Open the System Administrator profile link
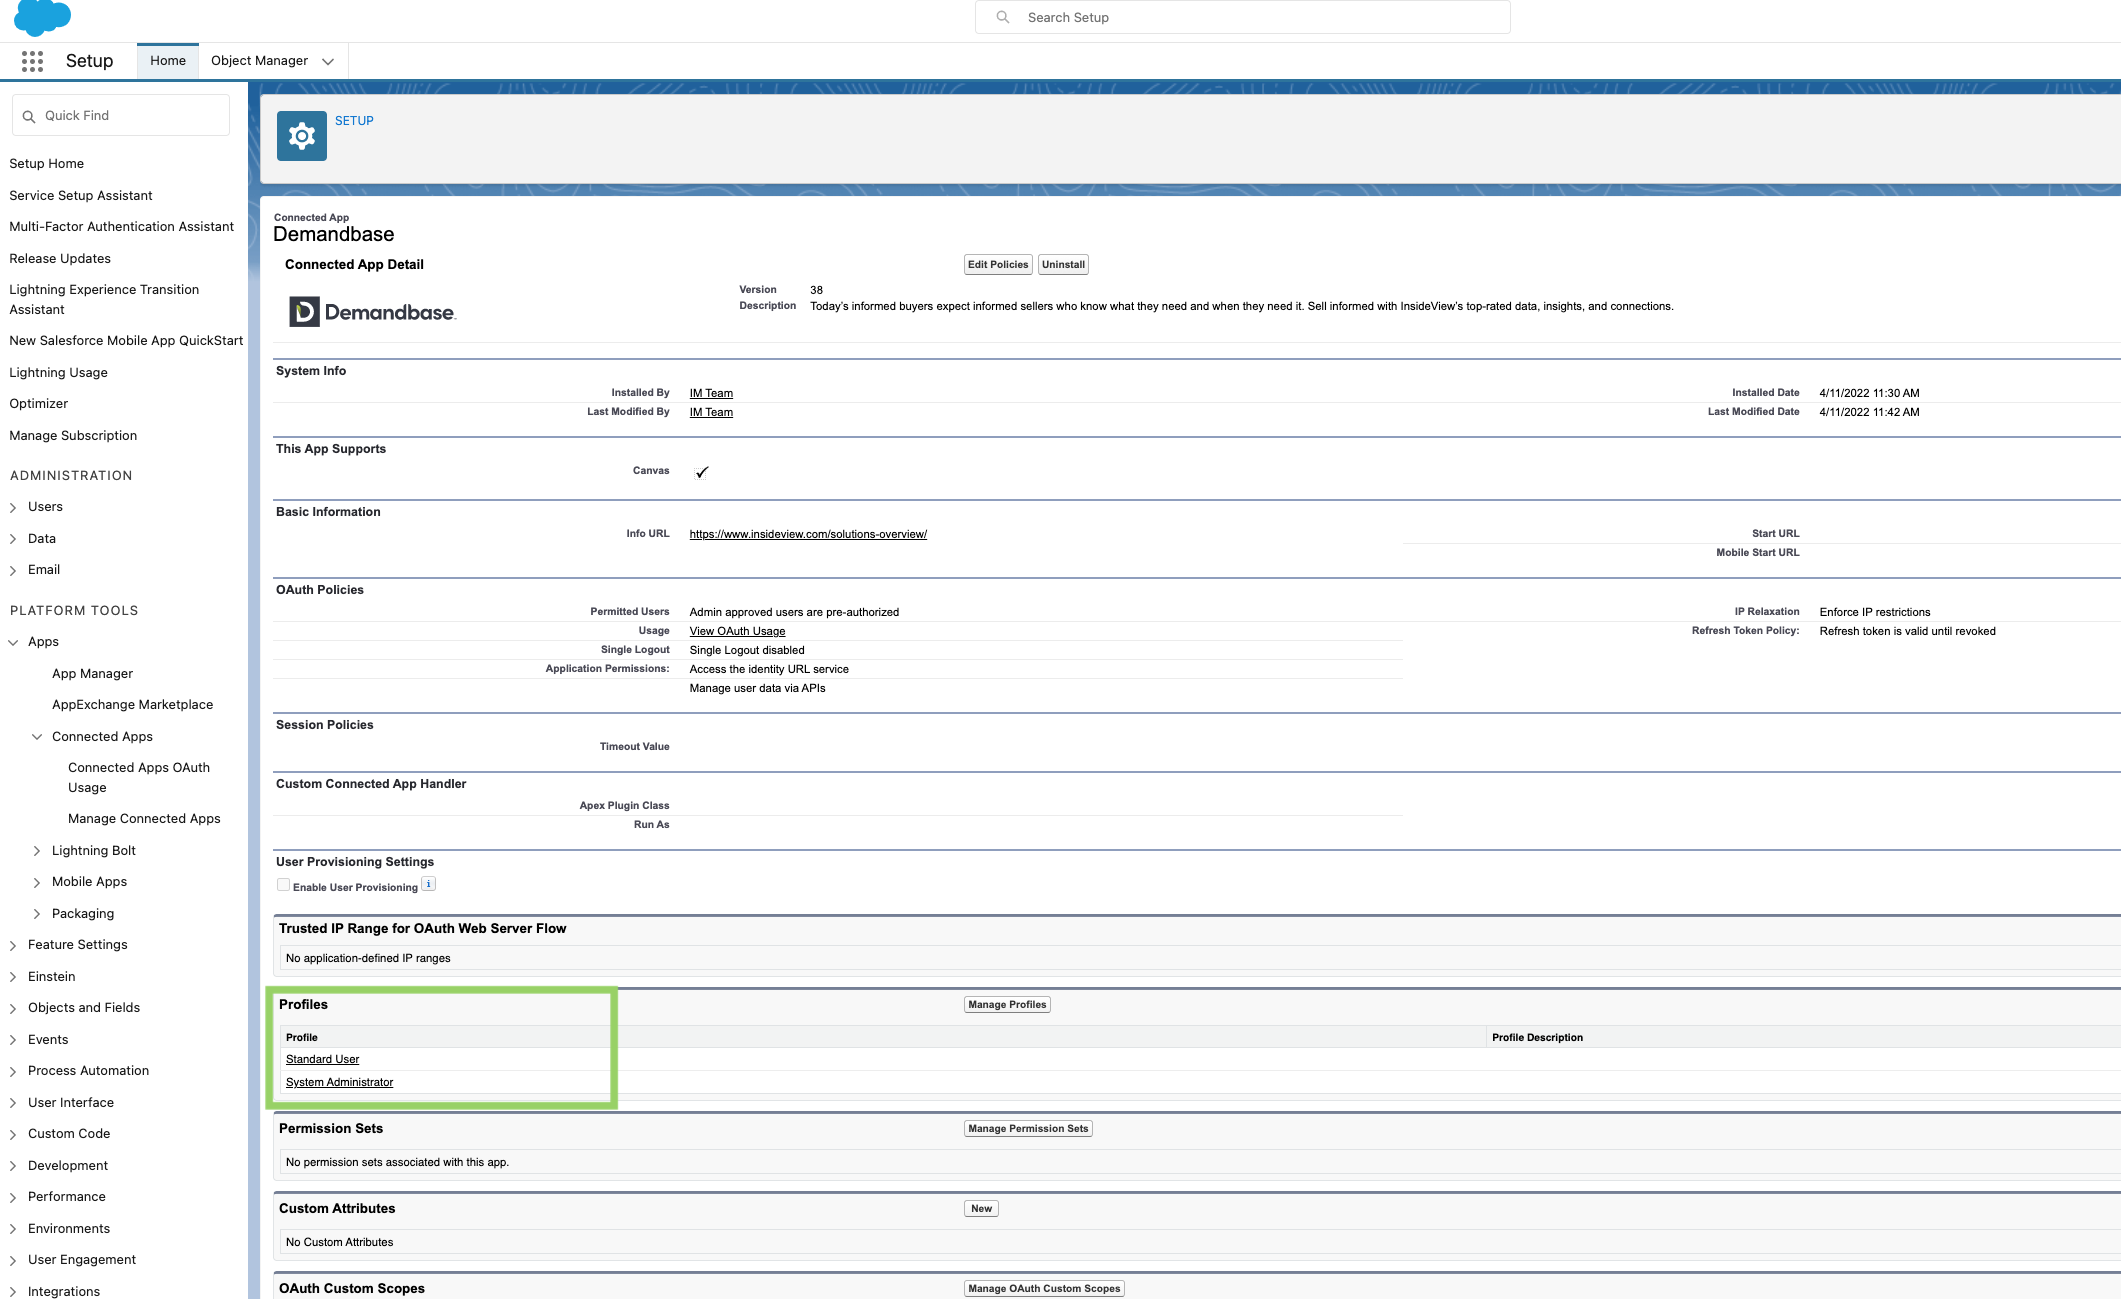Screen dimensions: 2121x1299 coord(339,1083)
